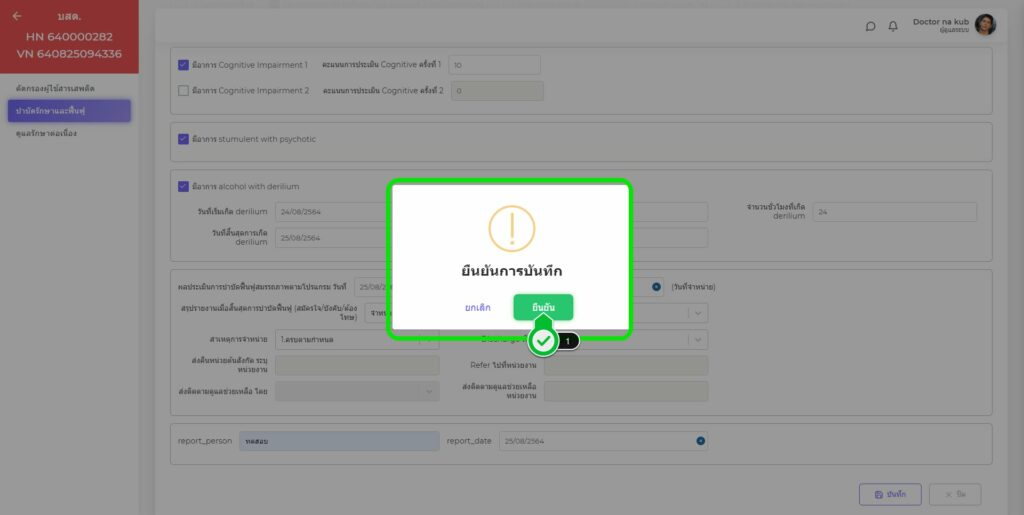The image size is (1024, 515).
Task: Click the green ยืนยัน confirm button
Action: tap(543, 307)
